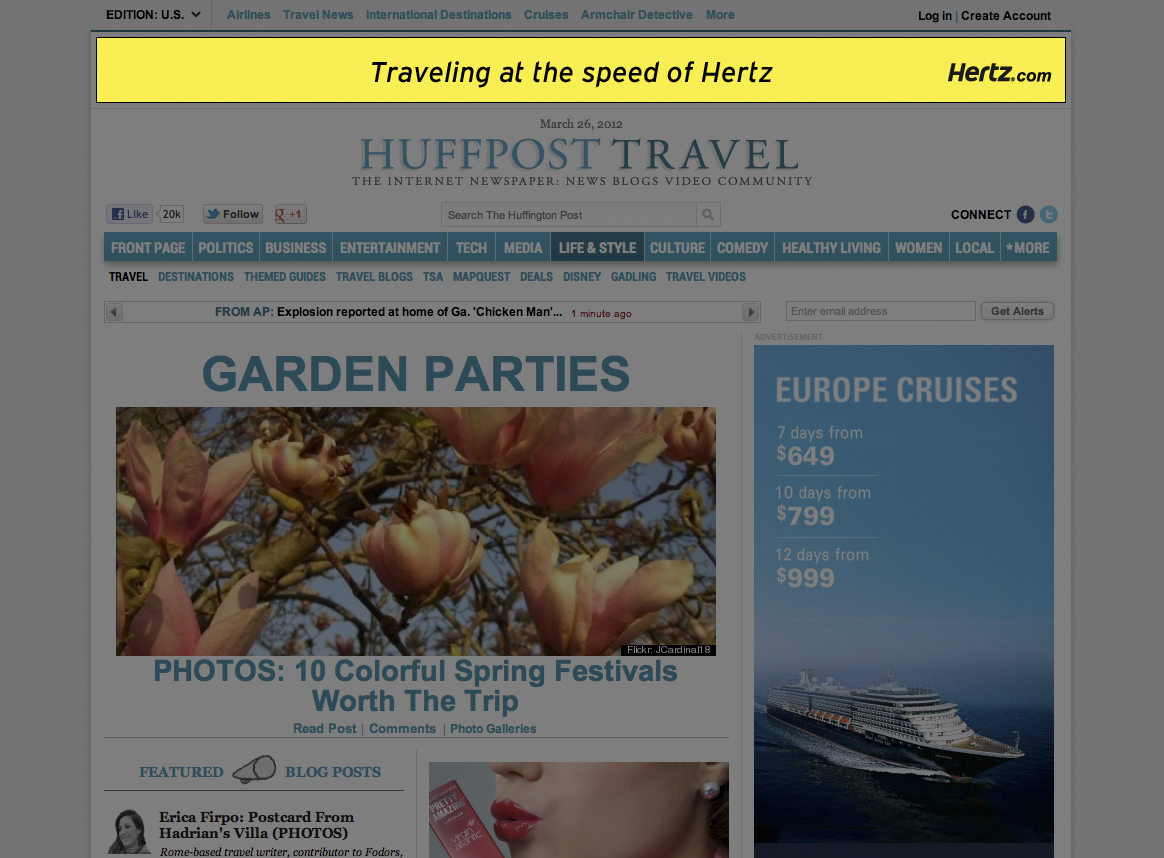Image resolution: width=1164 pixels, height=858 pixels.
Task: Click the news ticker previous arrow
Action: point(114,312)
